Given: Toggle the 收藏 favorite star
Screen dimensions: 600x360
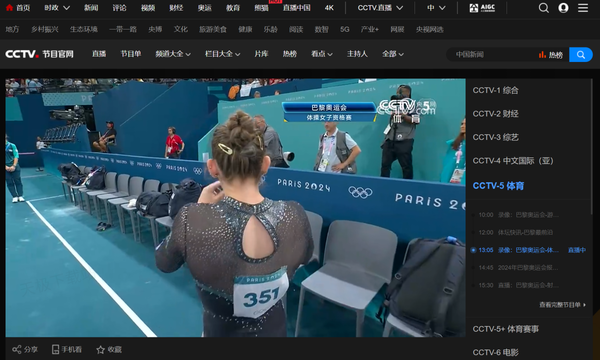Looking at the screenshot, I should [x=101, y=350].
